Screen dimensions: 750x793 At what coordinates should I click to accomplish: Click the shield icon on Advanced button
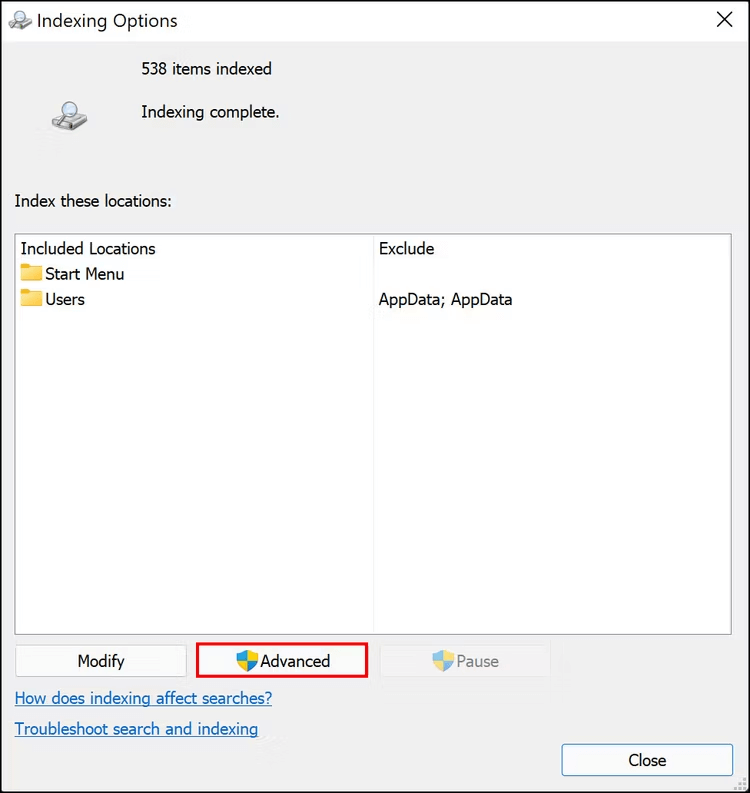click(247, 660)
